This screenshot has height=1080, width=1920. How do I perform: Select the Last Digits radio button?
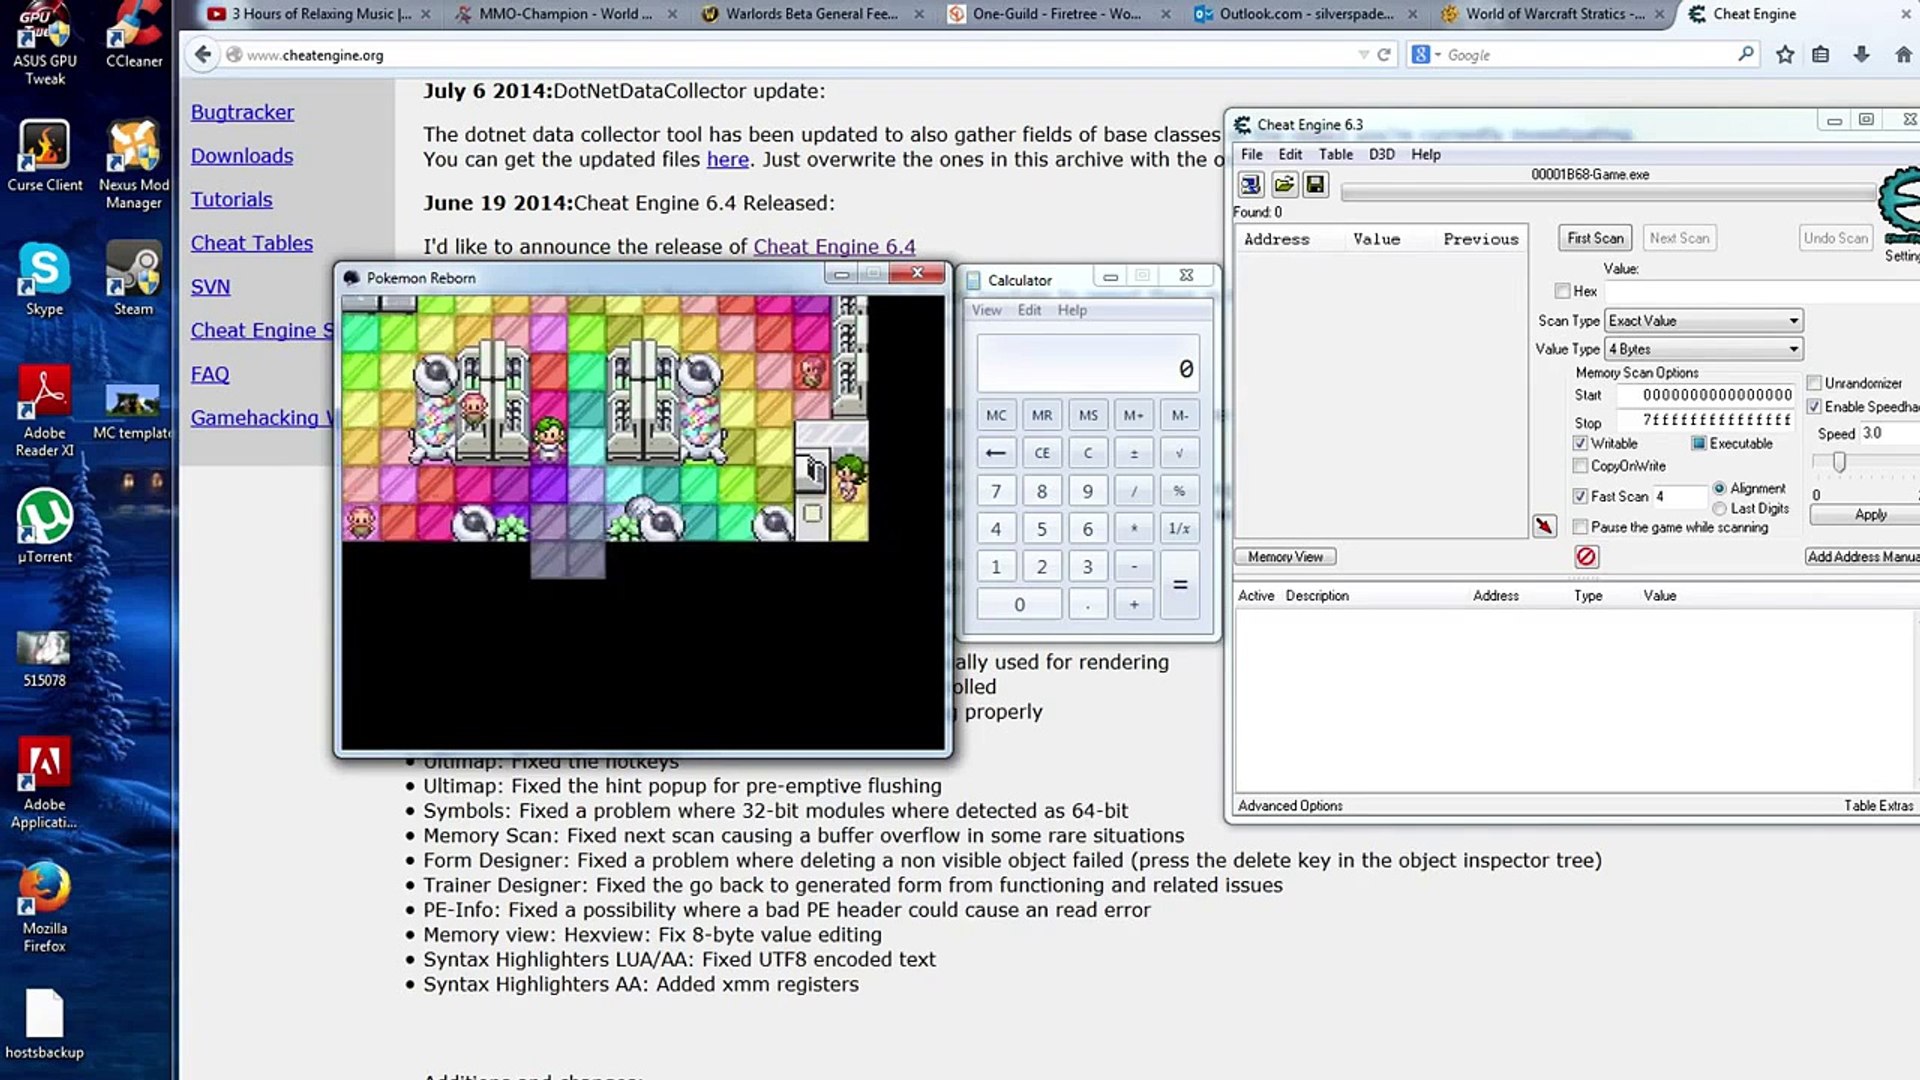1719,509
